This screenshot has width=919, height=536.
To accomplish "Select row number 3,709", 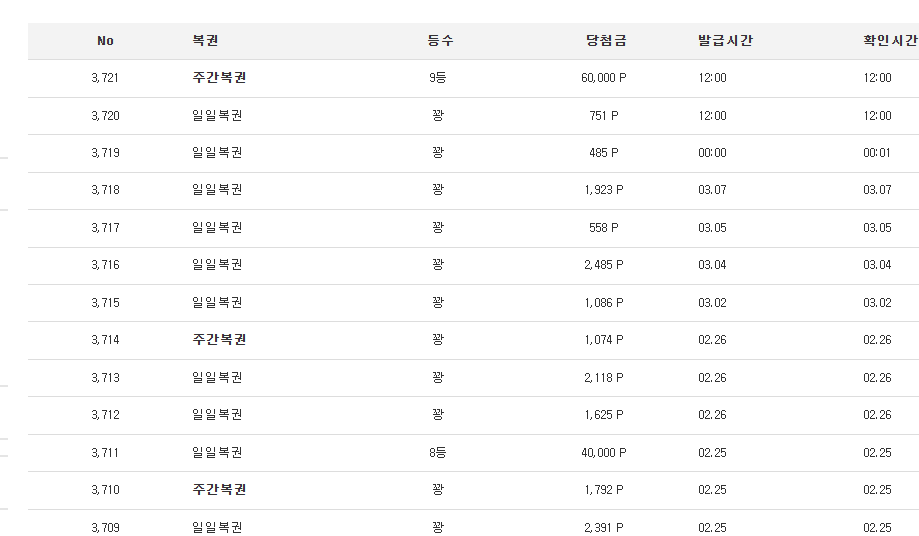I will point(105,528).
